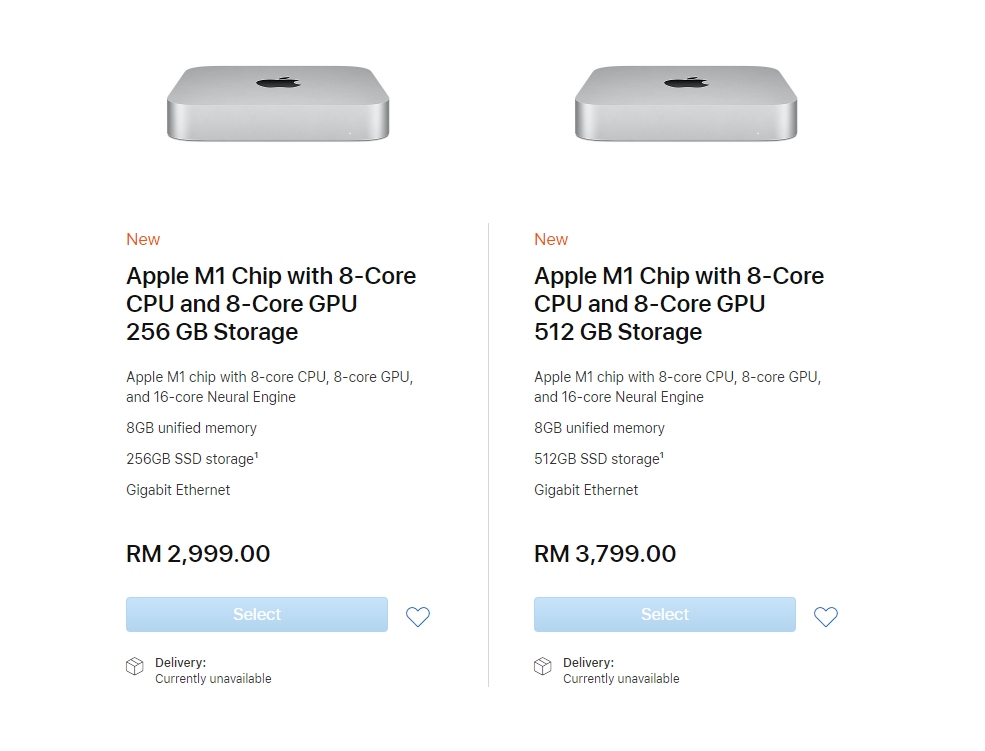Open footnote 1 next to 256GB SSD storage
The width and height of the screenshot is (985, 751).
point(258,455)
